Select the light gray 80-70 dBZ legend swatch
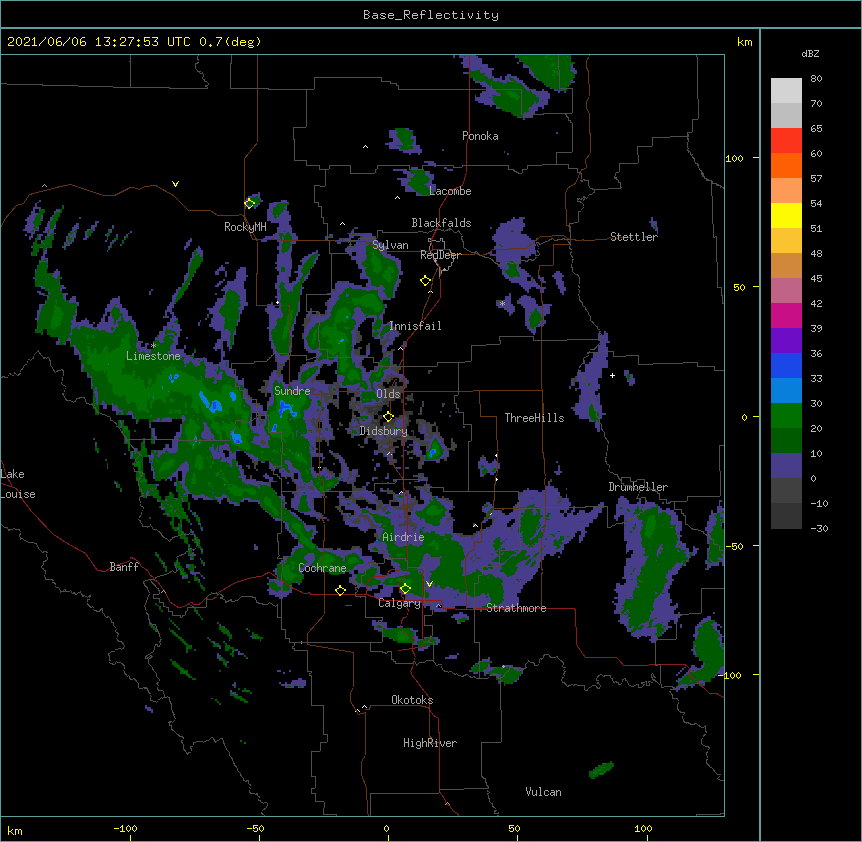Viewport: 862px width, 842px height. click(x=786, y=90)
